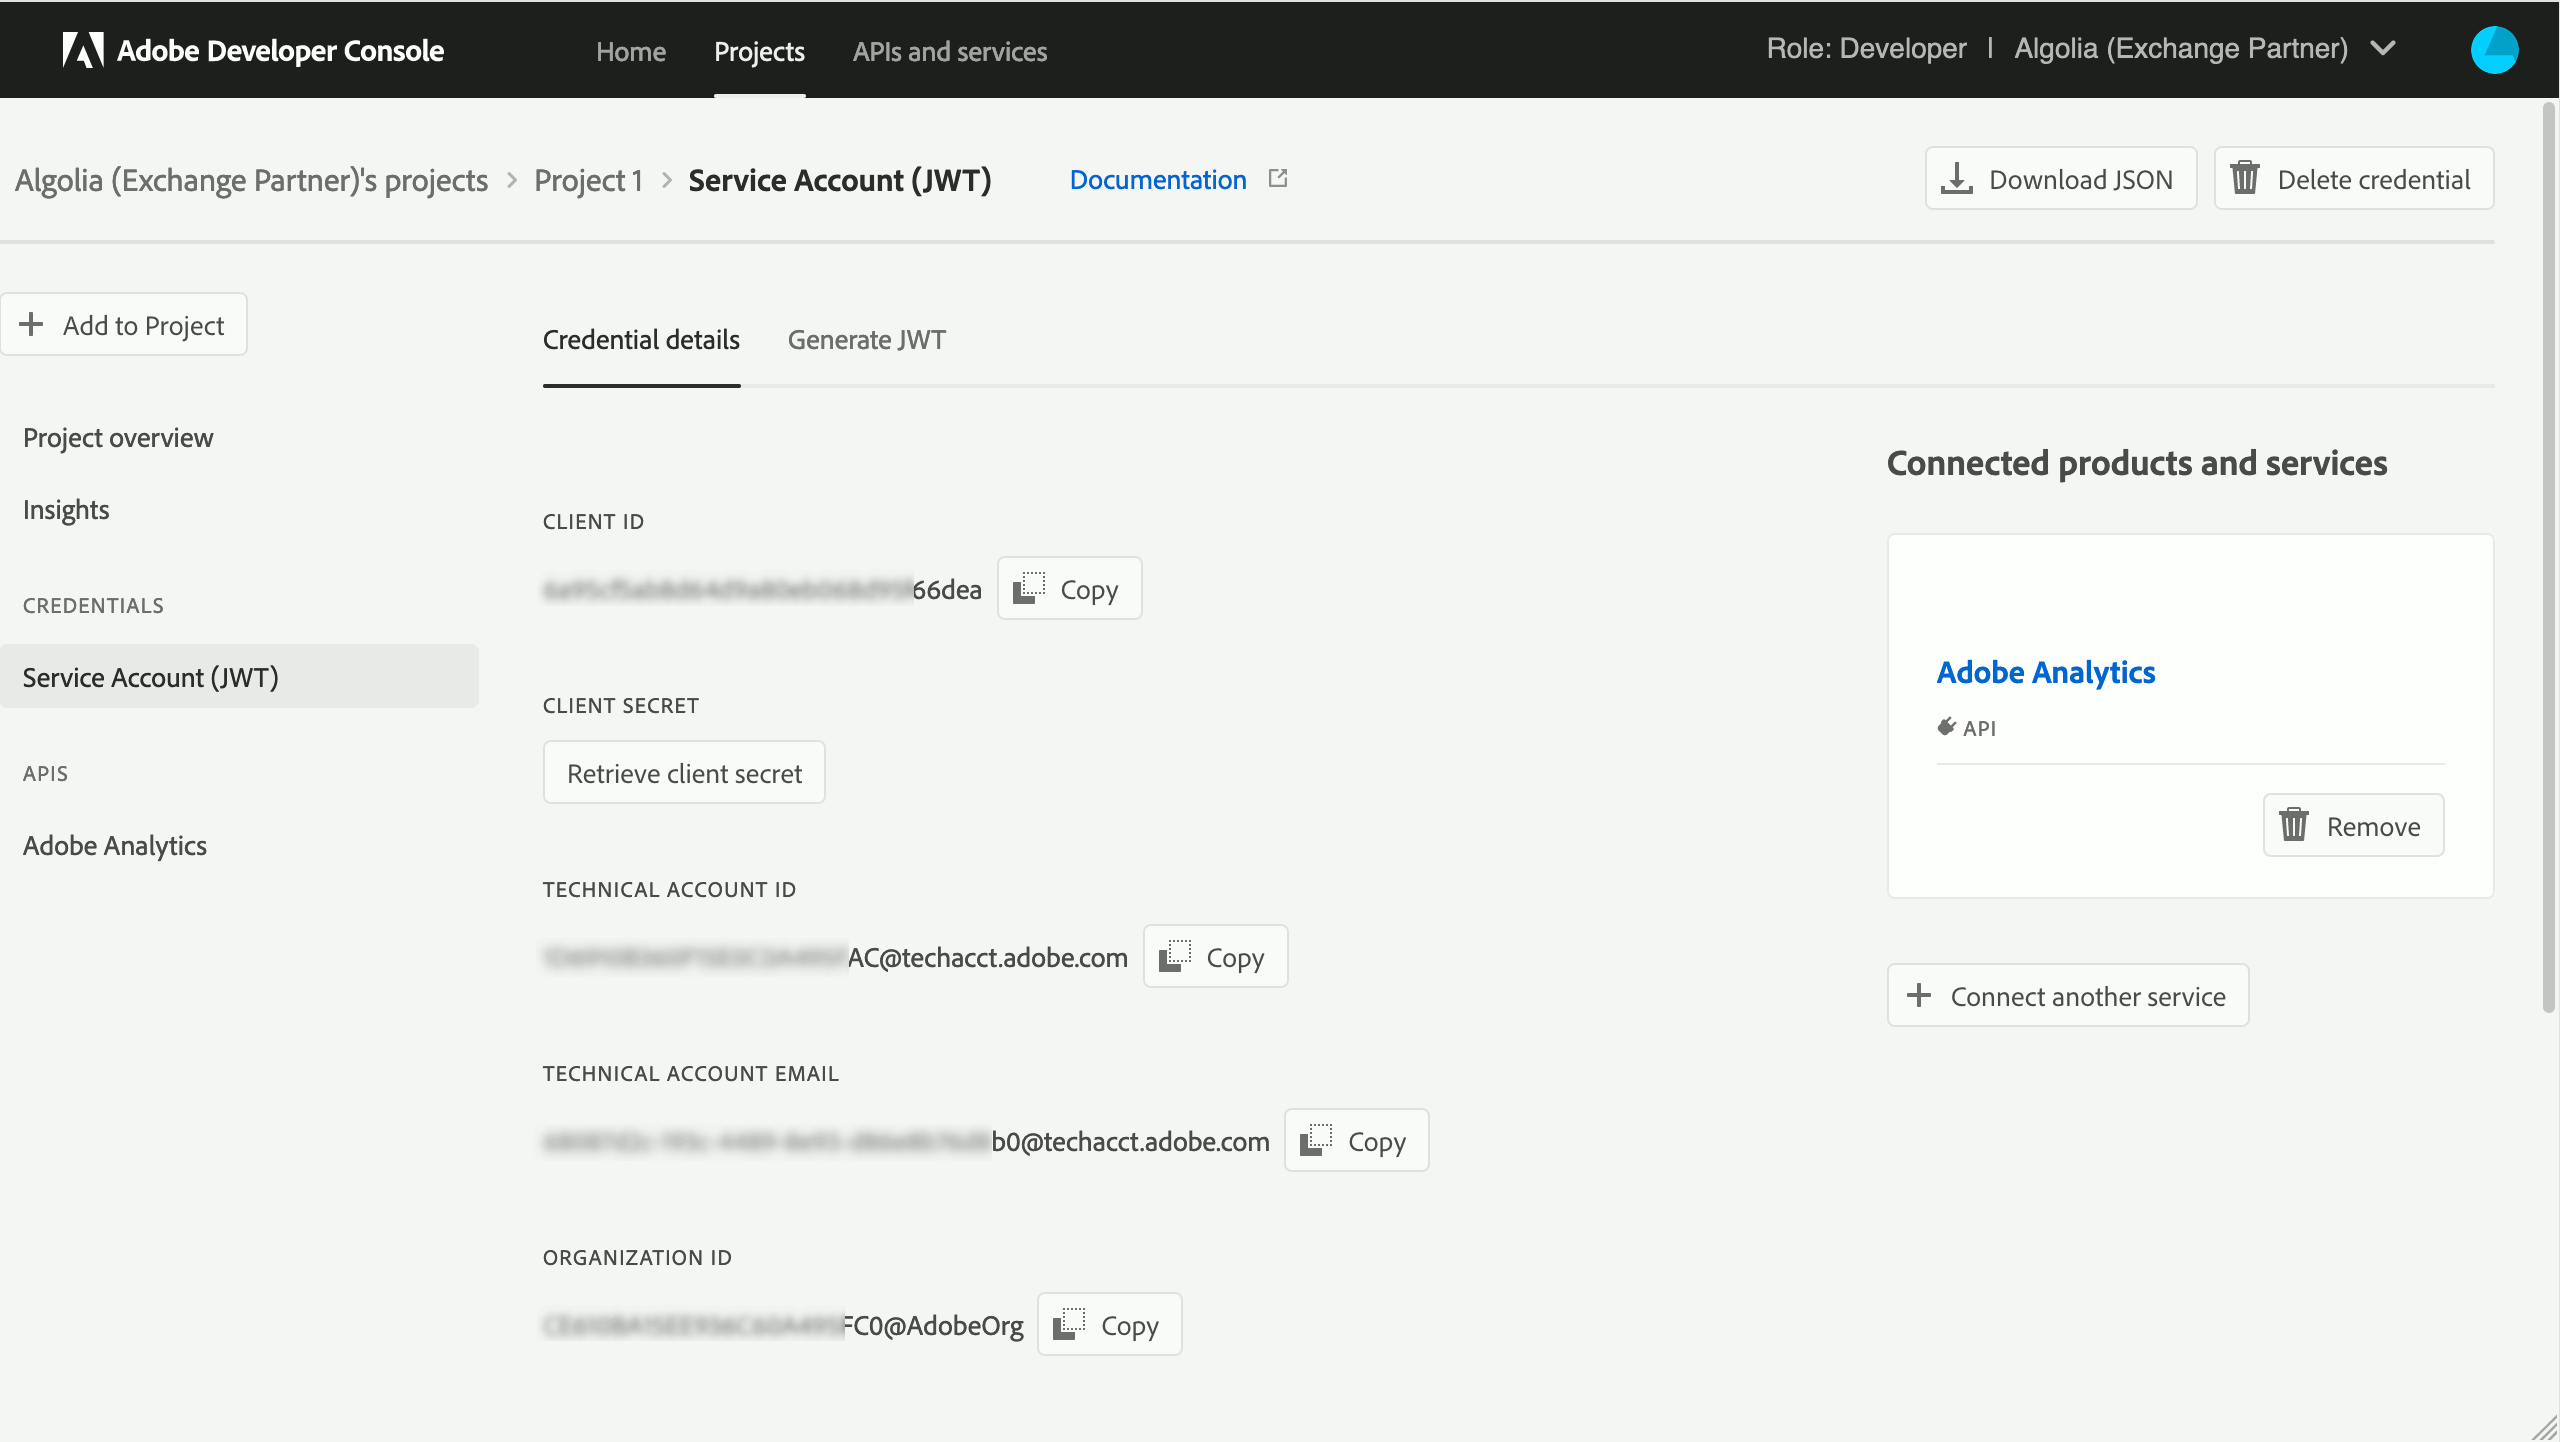Click the page vertical scrollbar
The height and width of the screenshot is (1442, 2560).
(2549, 560)
